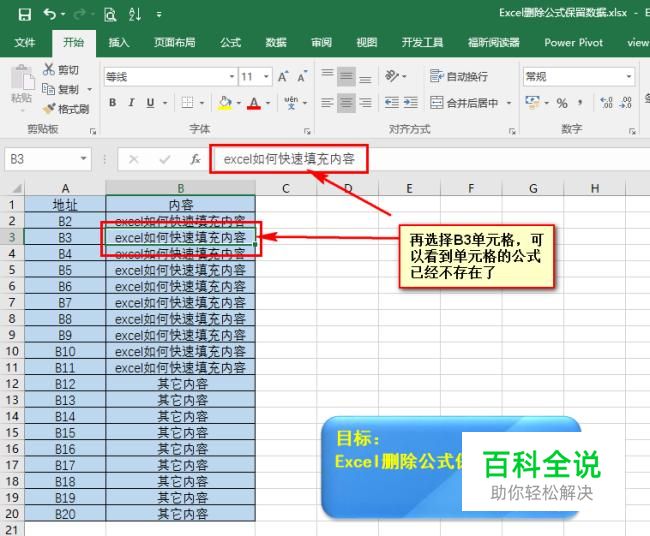Select column B header

point(181,189)
